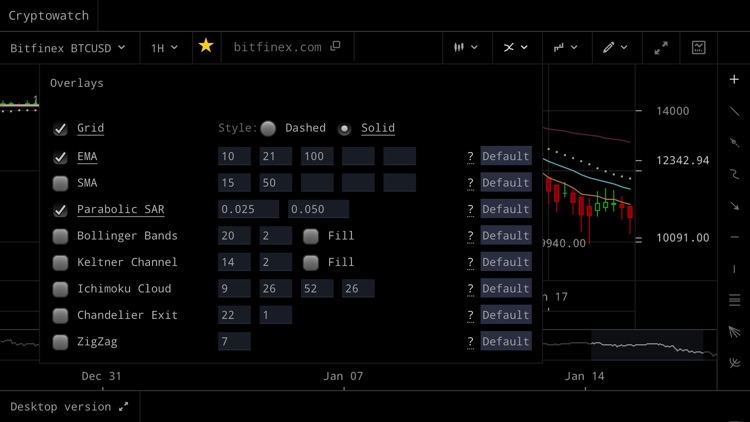The image size is (750, 422).
Task: Click the fullscreen expand arrows icon
Action: (661, 47)
